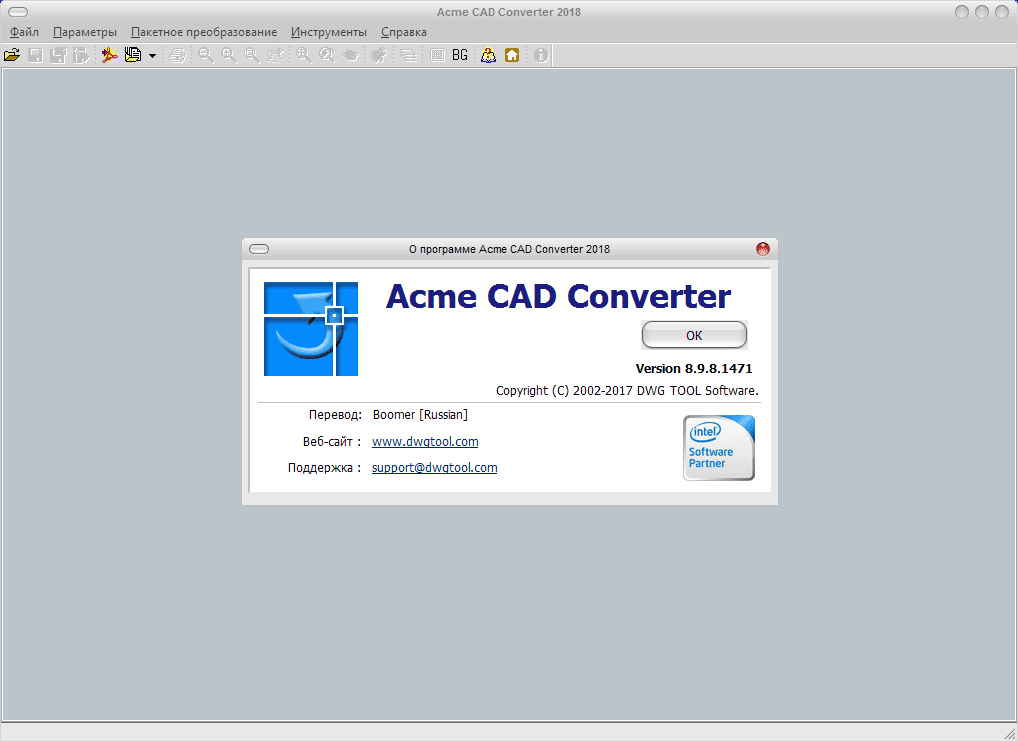1018x742 pixels.
Task: Click the third magnifier zoom window icon
Action: click(252, 55)
